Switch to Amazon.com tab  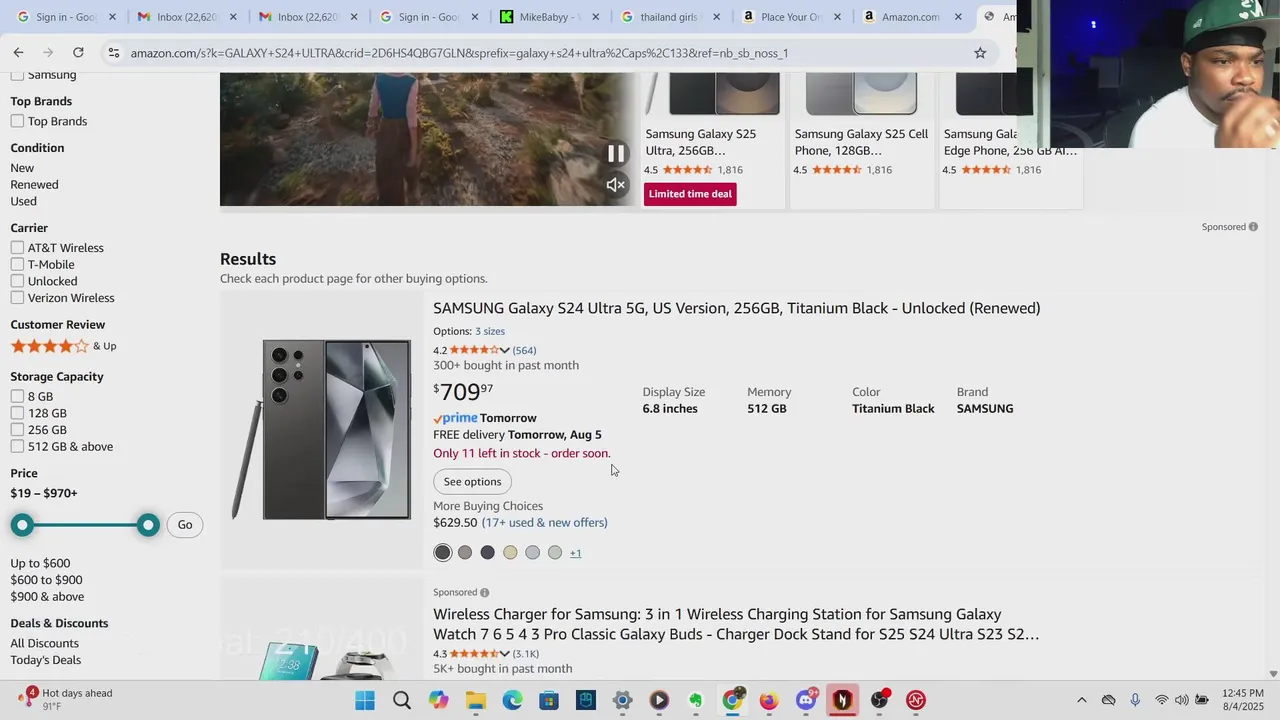pos(910,17)
